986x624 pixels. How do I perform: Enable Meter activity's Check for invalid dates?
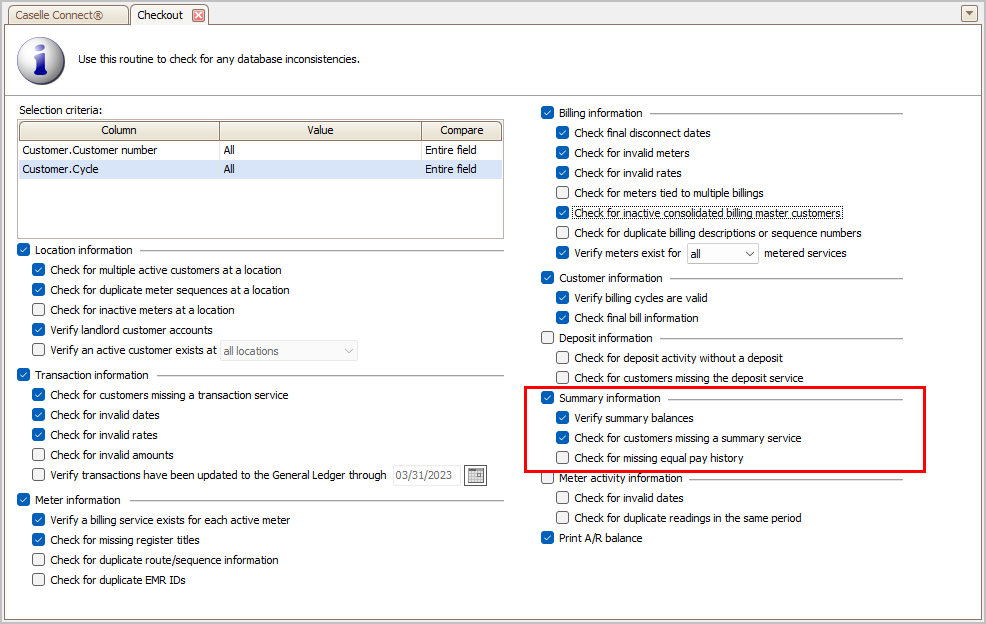[563, 498]
